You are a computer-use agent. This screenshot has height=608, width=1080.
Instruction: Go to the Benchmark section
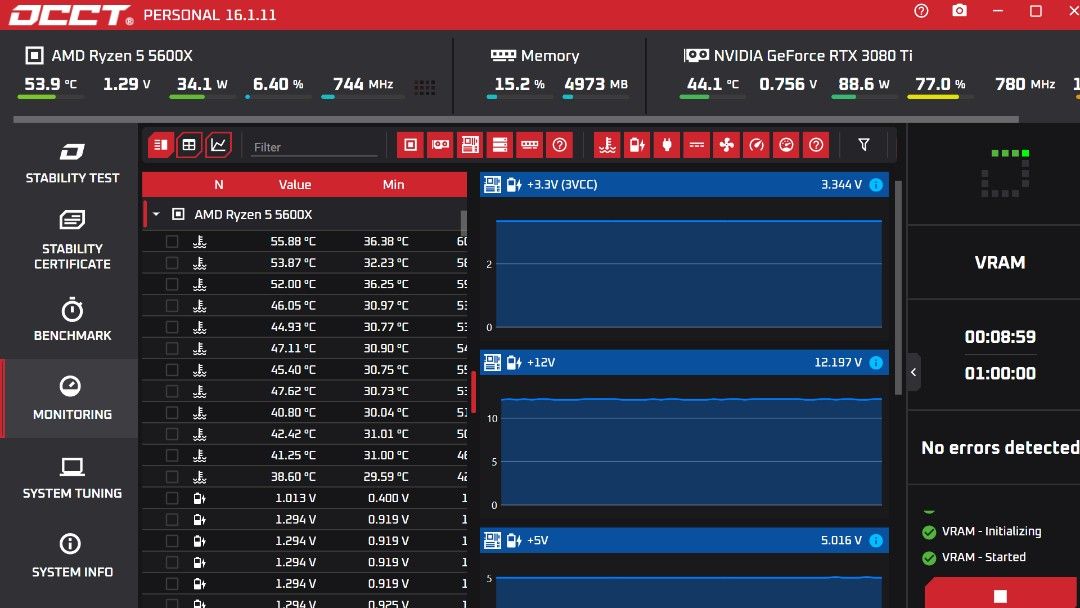(x=72, y=319)
